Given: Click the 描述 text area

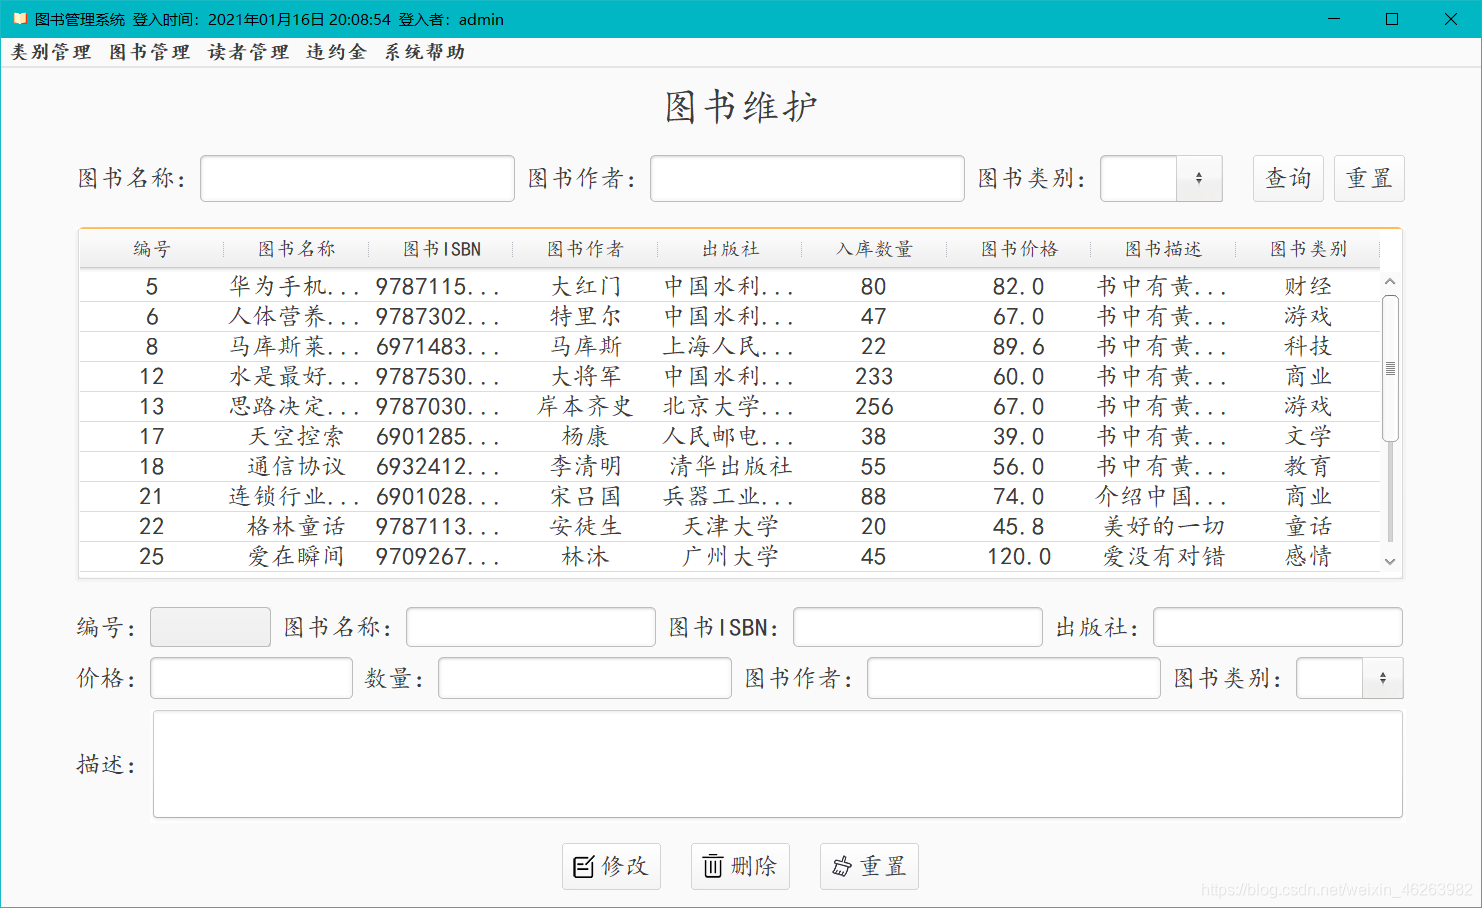Looking at the screenshot, I should 778,764.
